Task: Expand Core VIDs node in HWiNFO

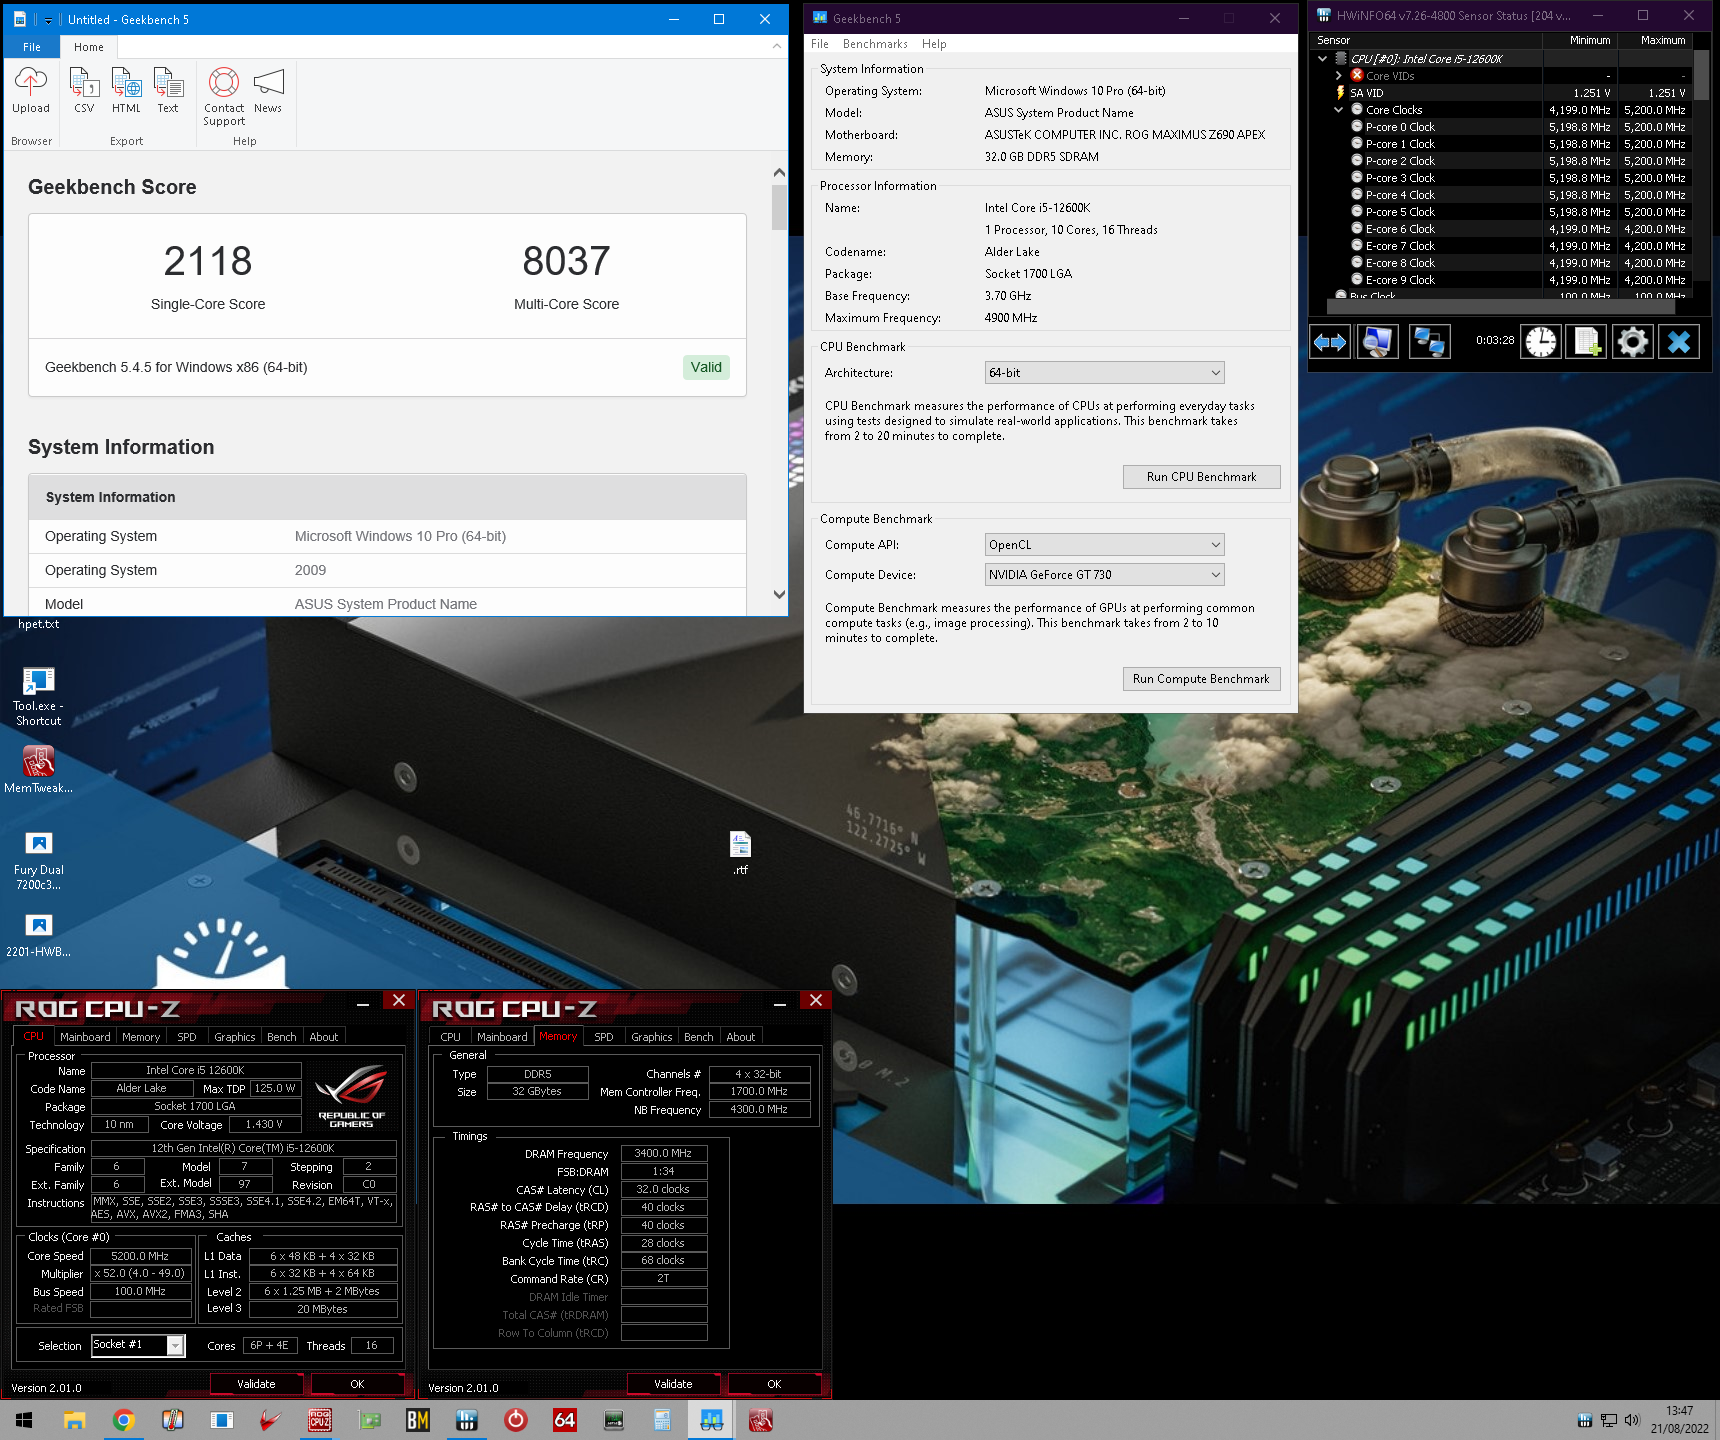Action: pyautogui.click(x=1338, y=76)
